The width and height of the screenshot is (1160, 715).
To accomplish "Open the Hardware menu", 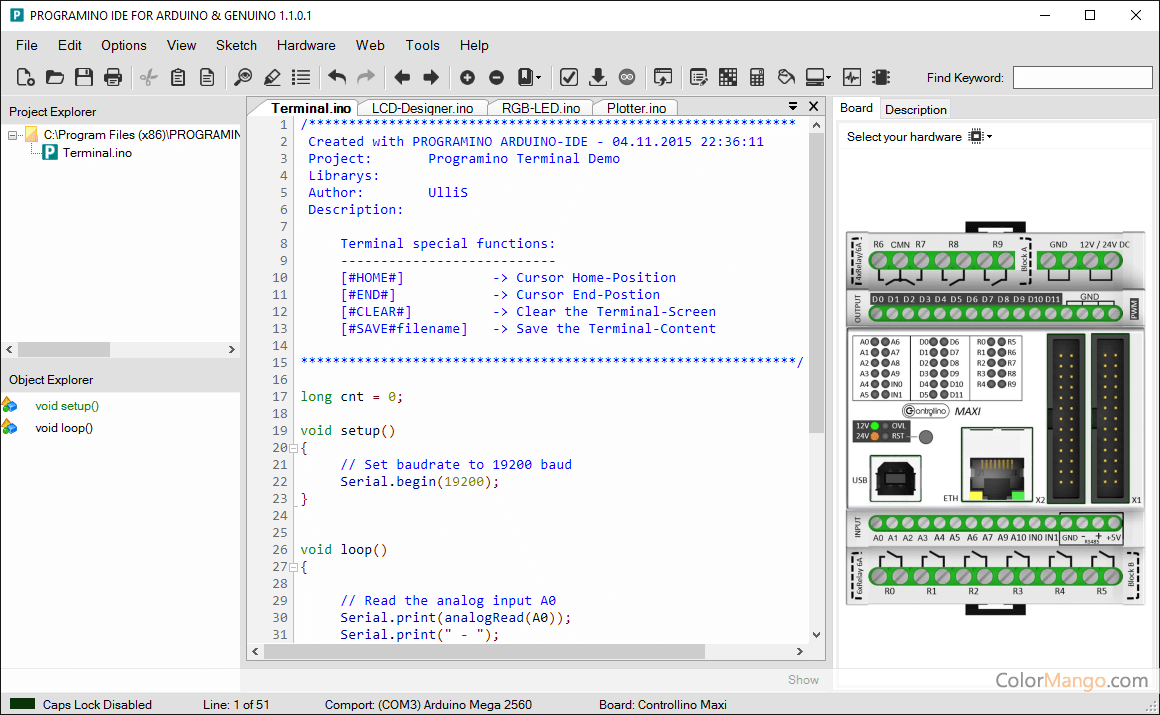I will coord(306,45).
